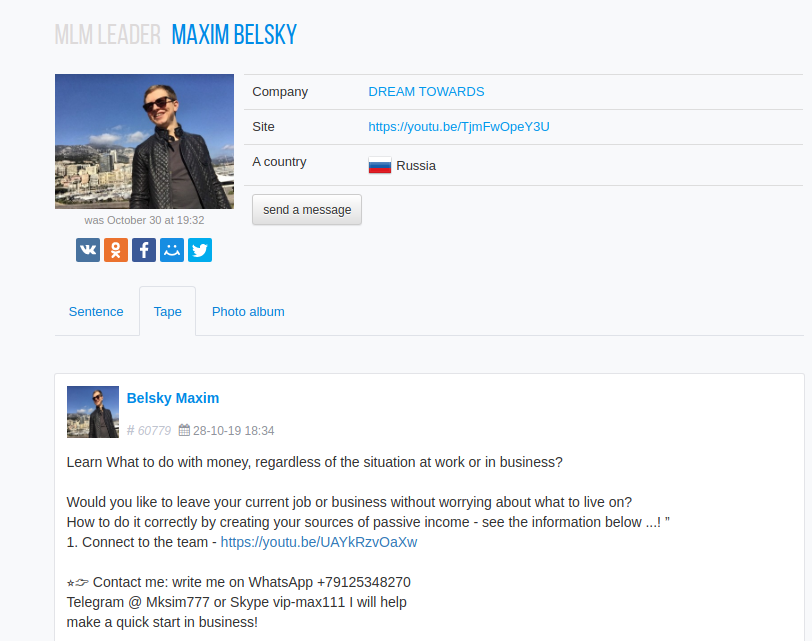Open the Sentence tab
This screenshot has height=641, width=812.
click(96, 312)
